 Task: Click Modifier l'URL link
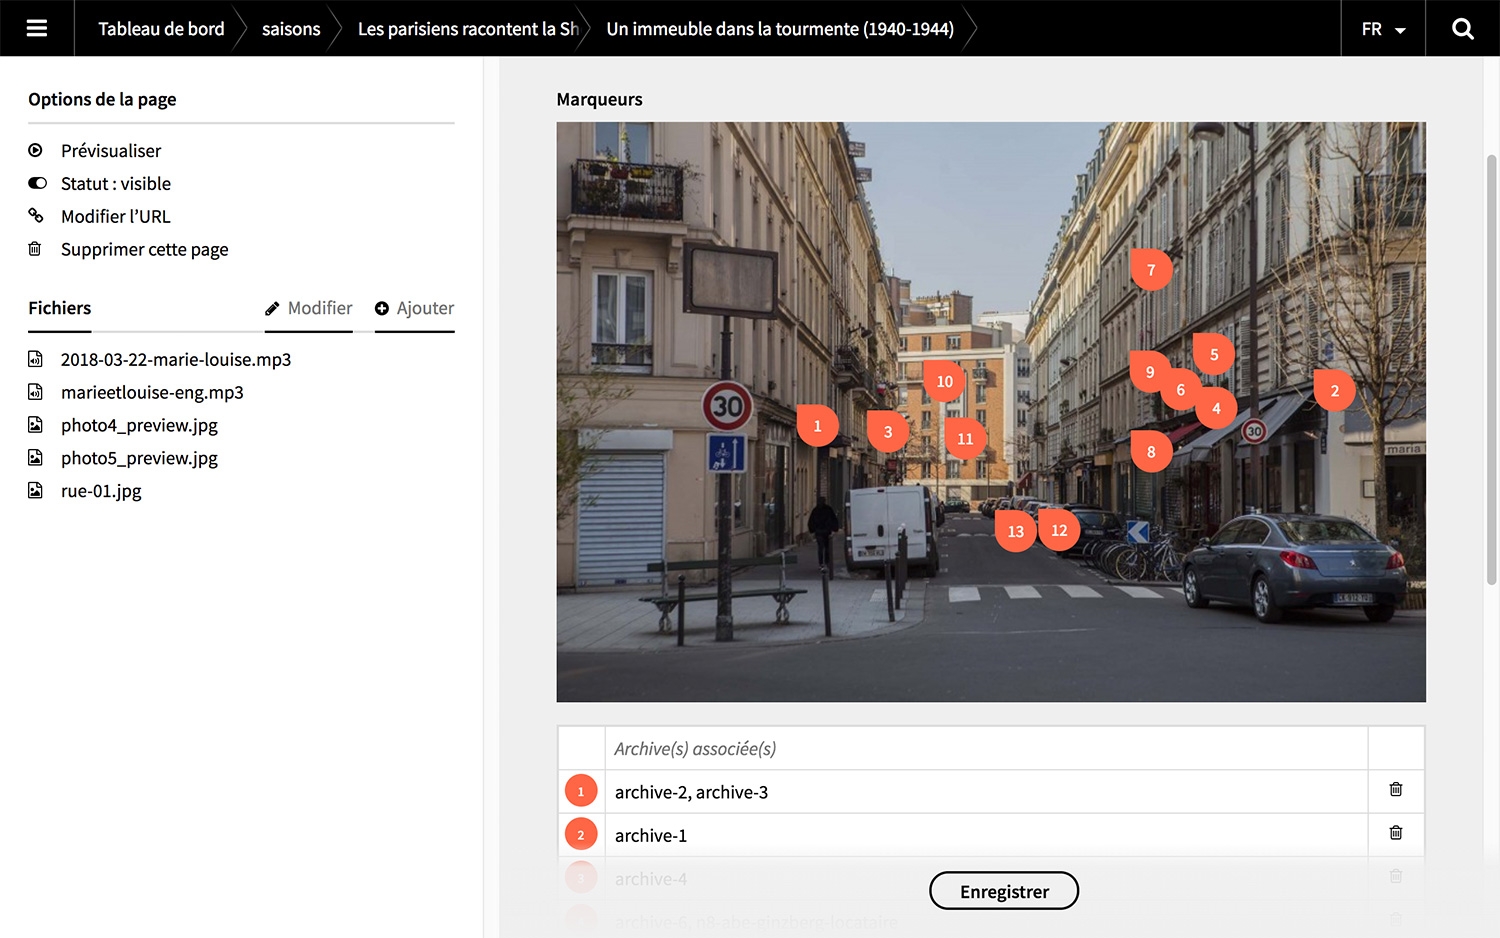coord(115,217)
